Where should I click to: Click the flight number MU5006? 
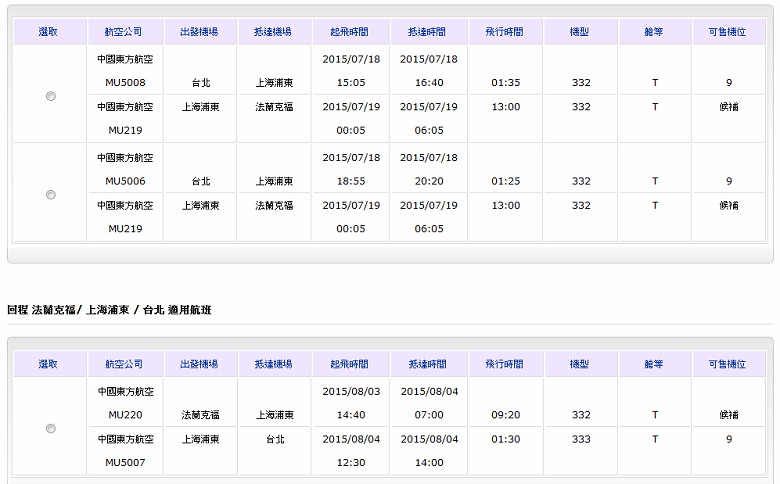coord(125,181)
